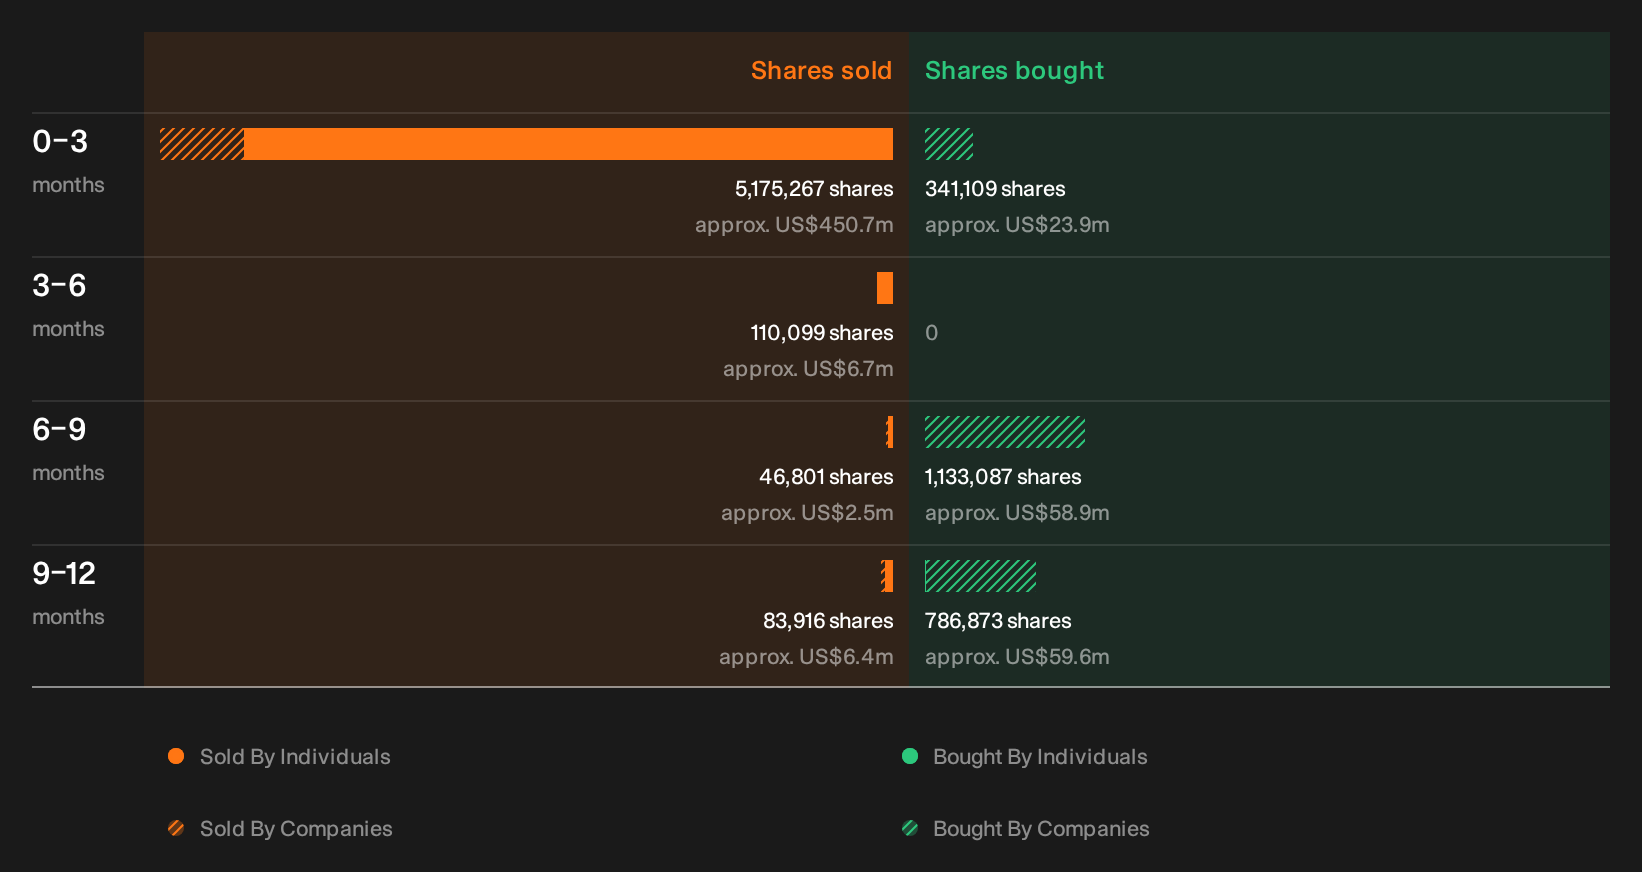Click the Shares bought column header
Image resolution: width=1642 pixels, height=872 pixels.
coord(1014,71)
